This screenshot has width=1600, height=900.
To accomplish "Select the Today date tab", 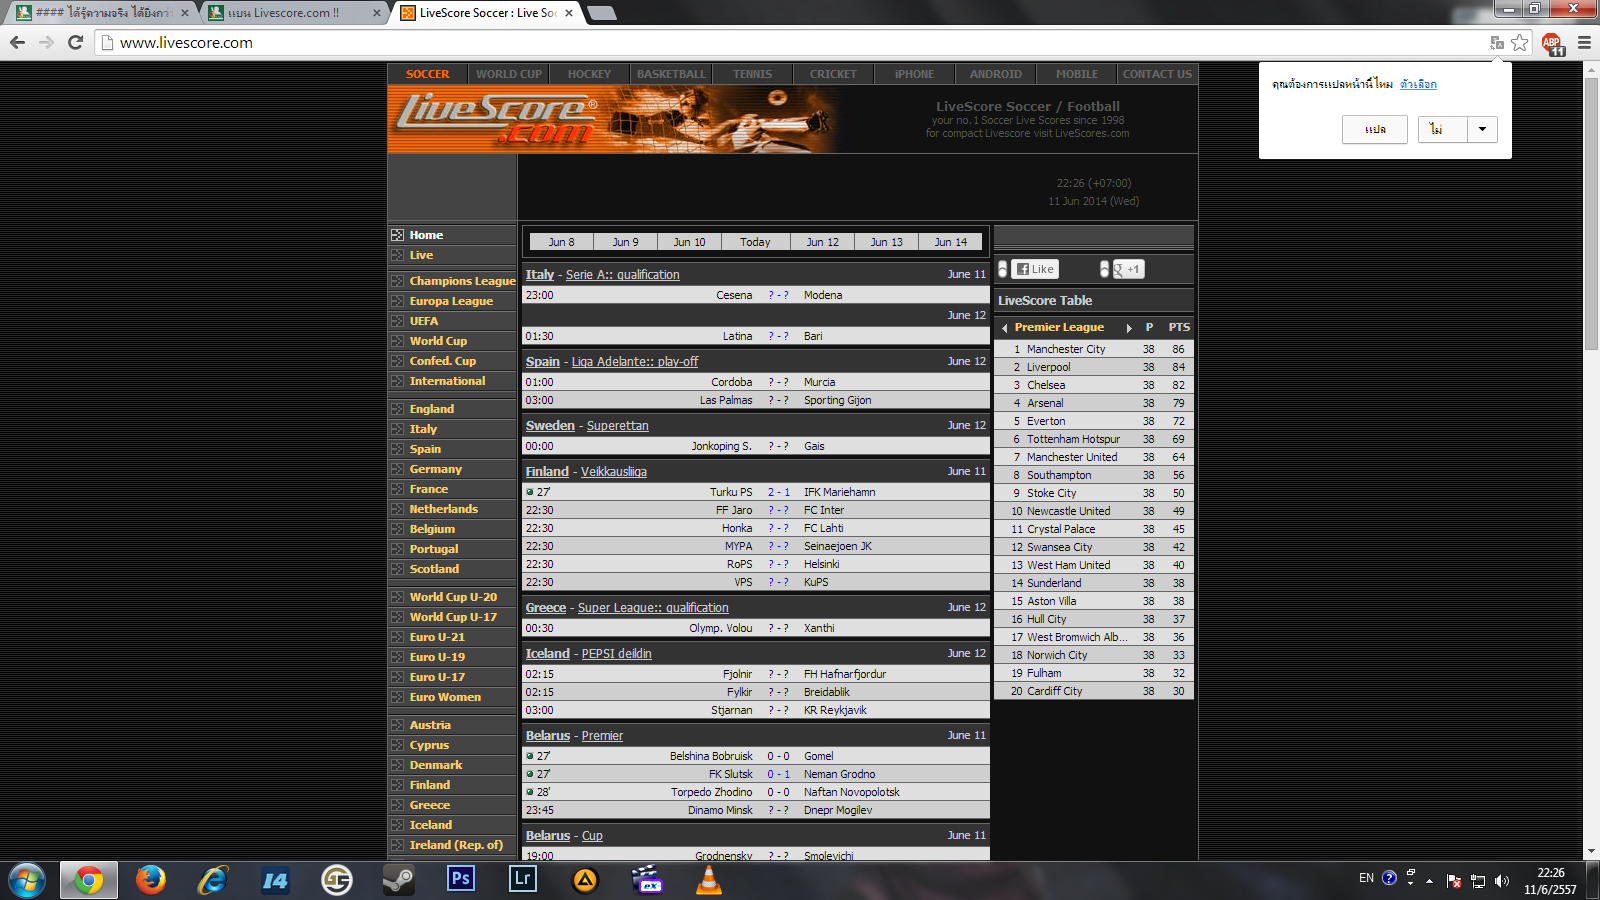I will pos(755,242).
